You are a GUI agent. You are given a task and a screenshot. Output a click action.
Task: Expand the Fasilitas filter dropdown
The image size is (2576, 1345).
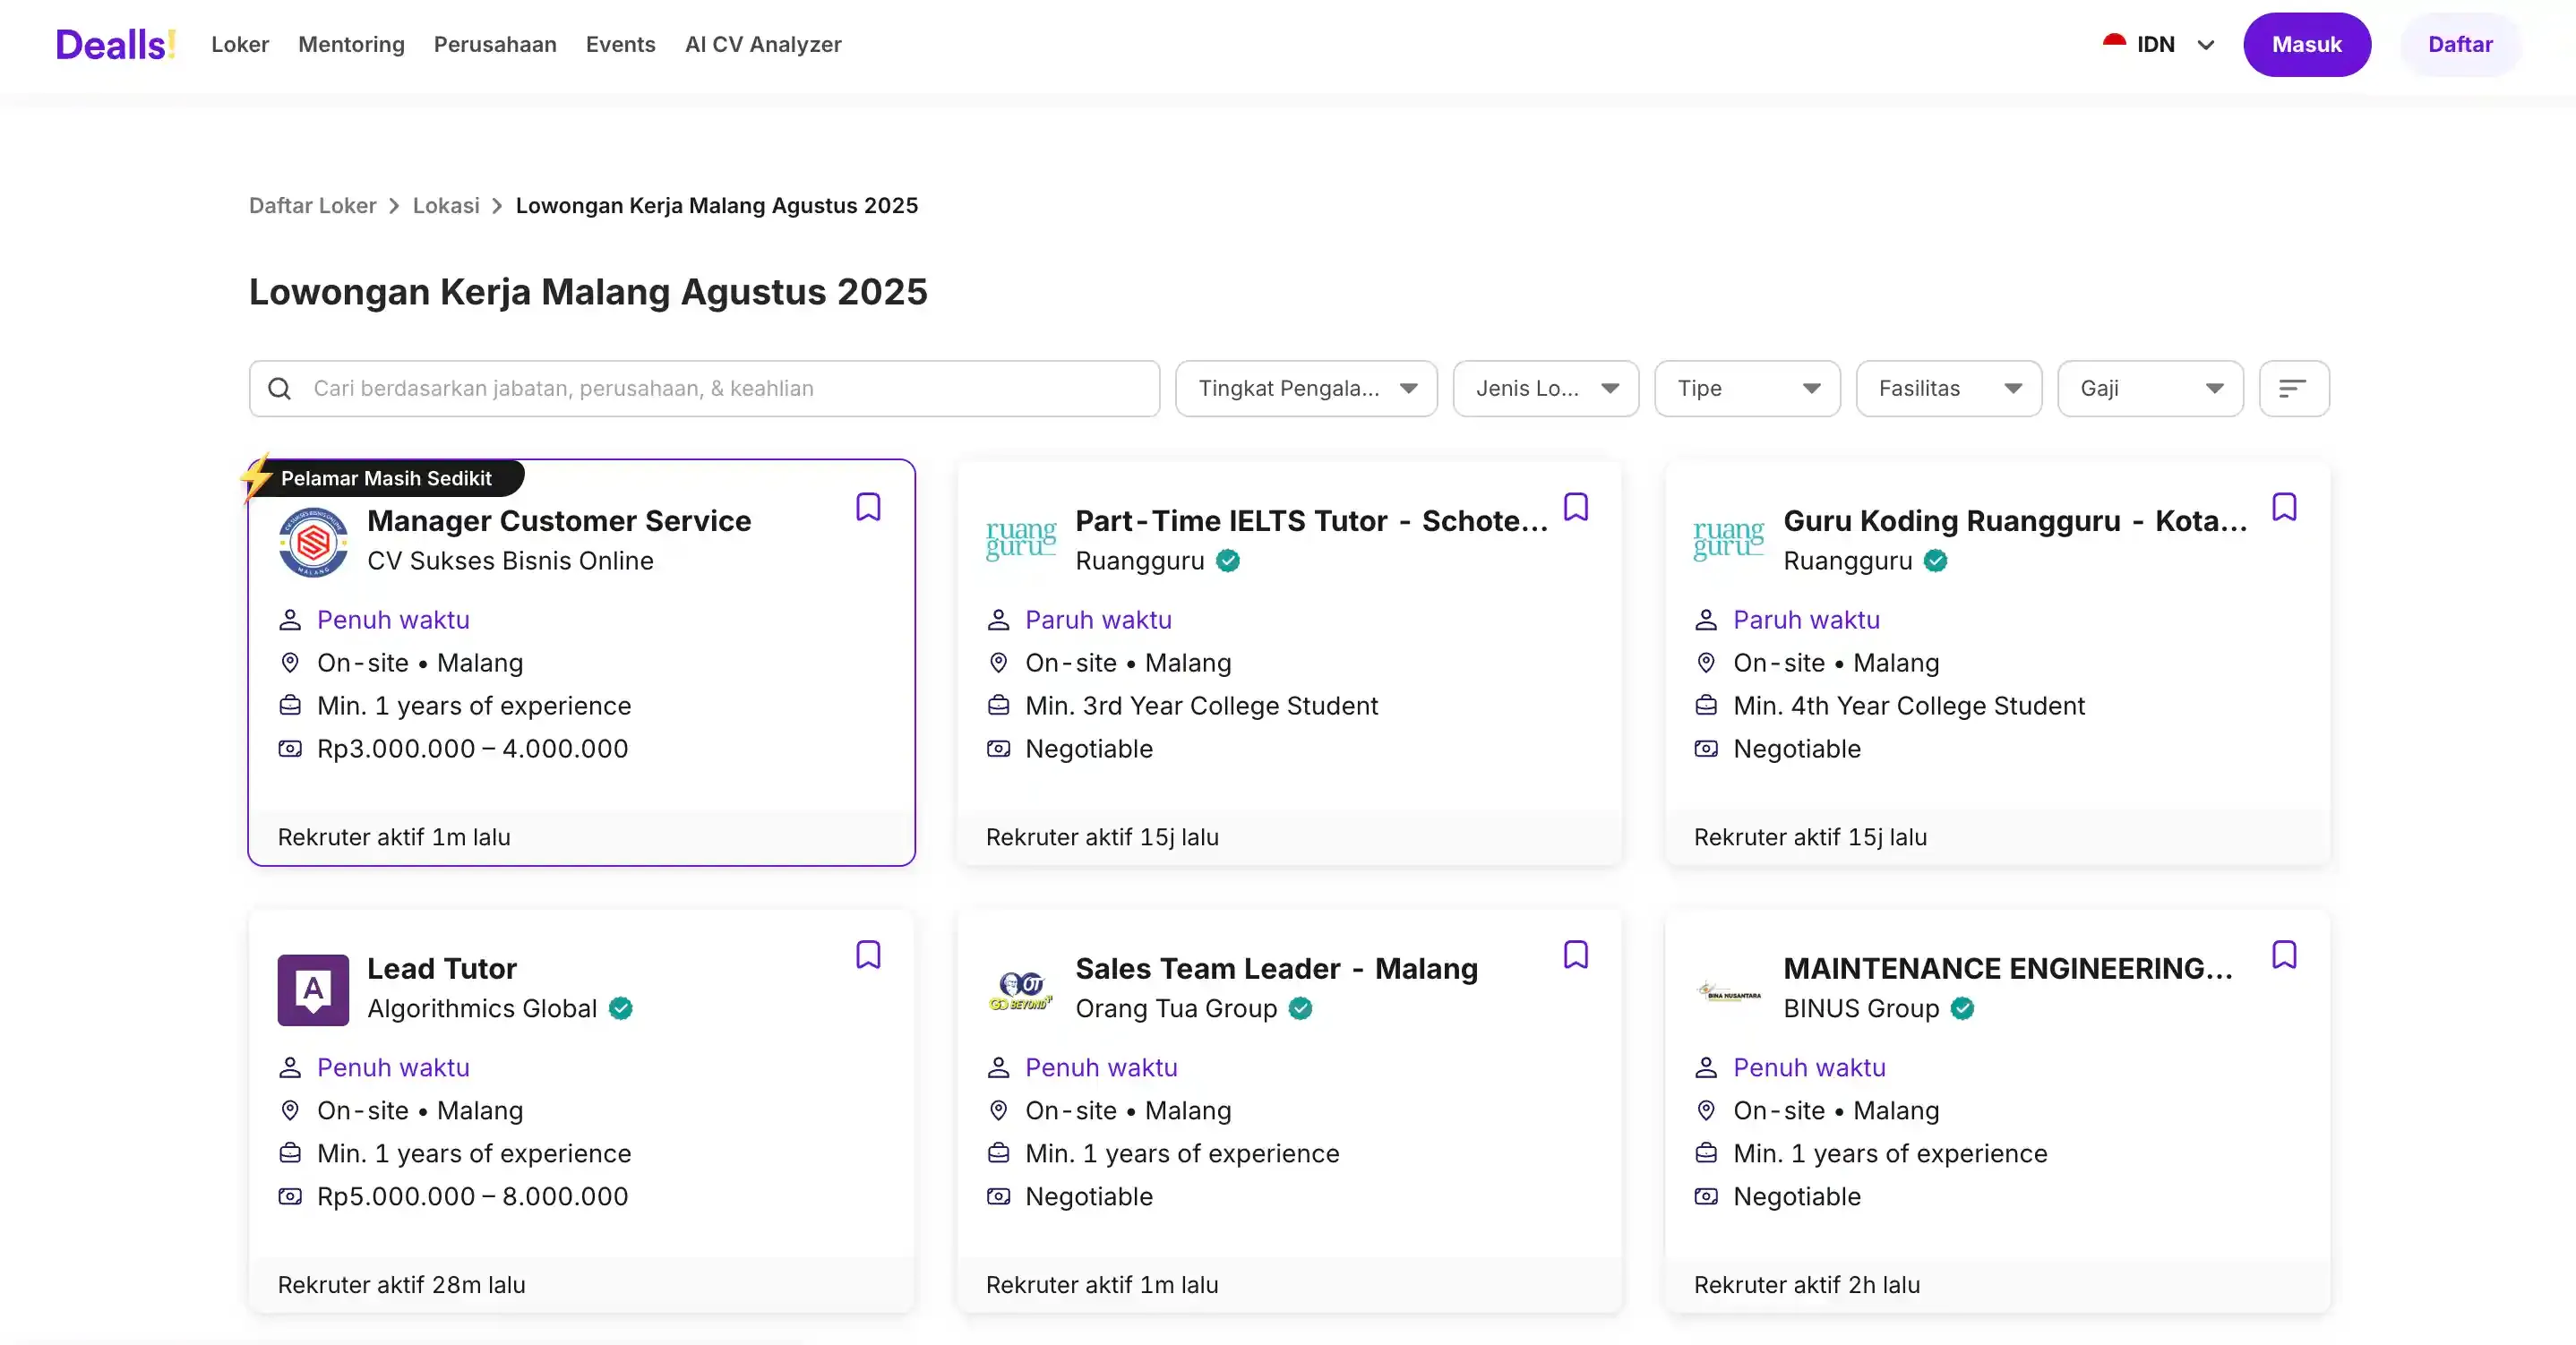[x=1949, y=388]
